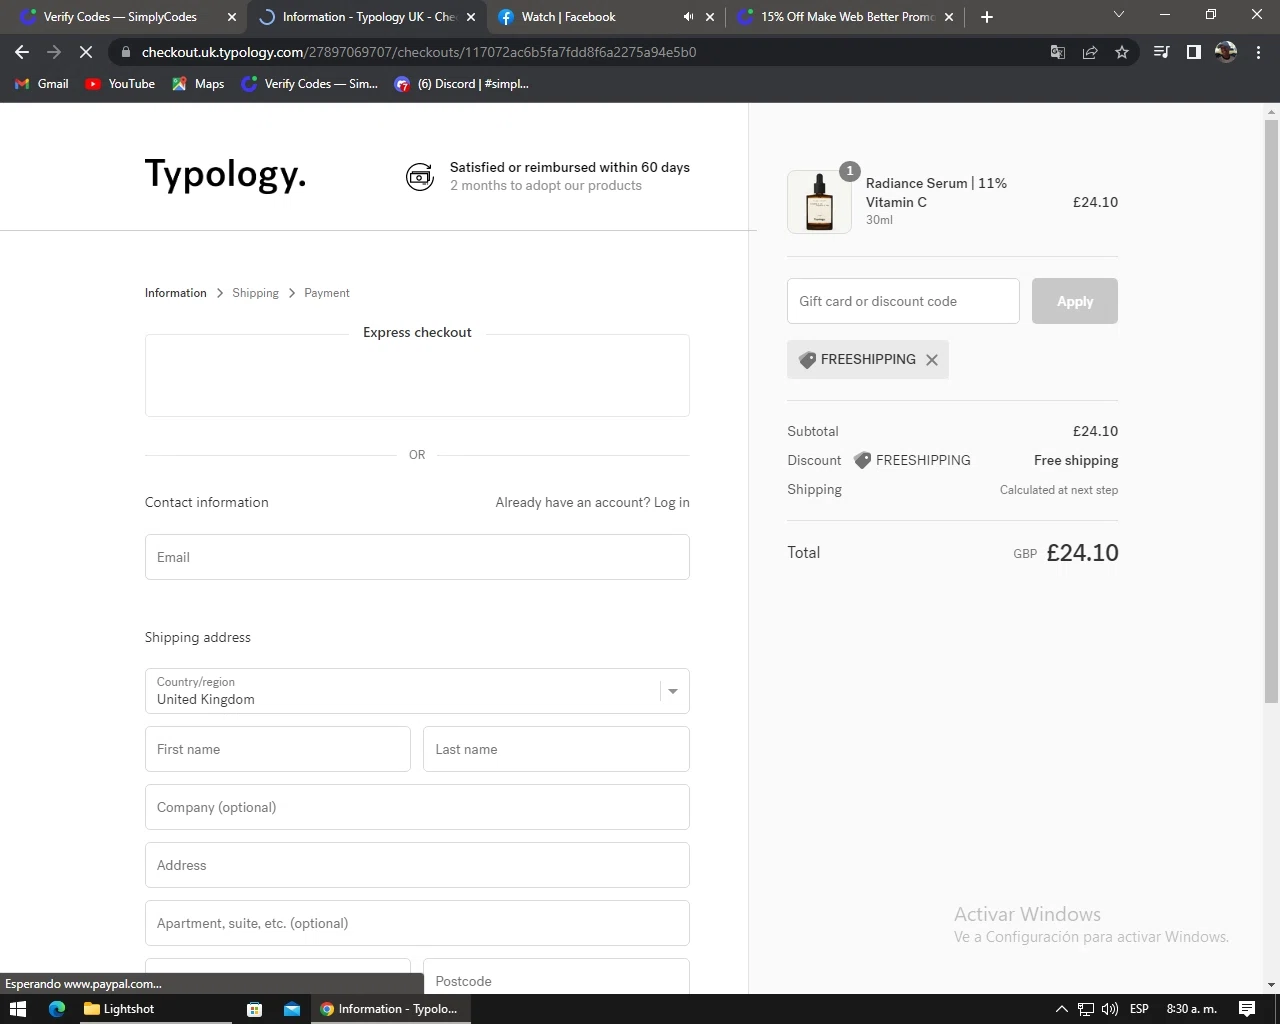1280x1024 pixels.
Task: Open the tab search chevron
Action: pyautogui.click(x=1119, y=15)
